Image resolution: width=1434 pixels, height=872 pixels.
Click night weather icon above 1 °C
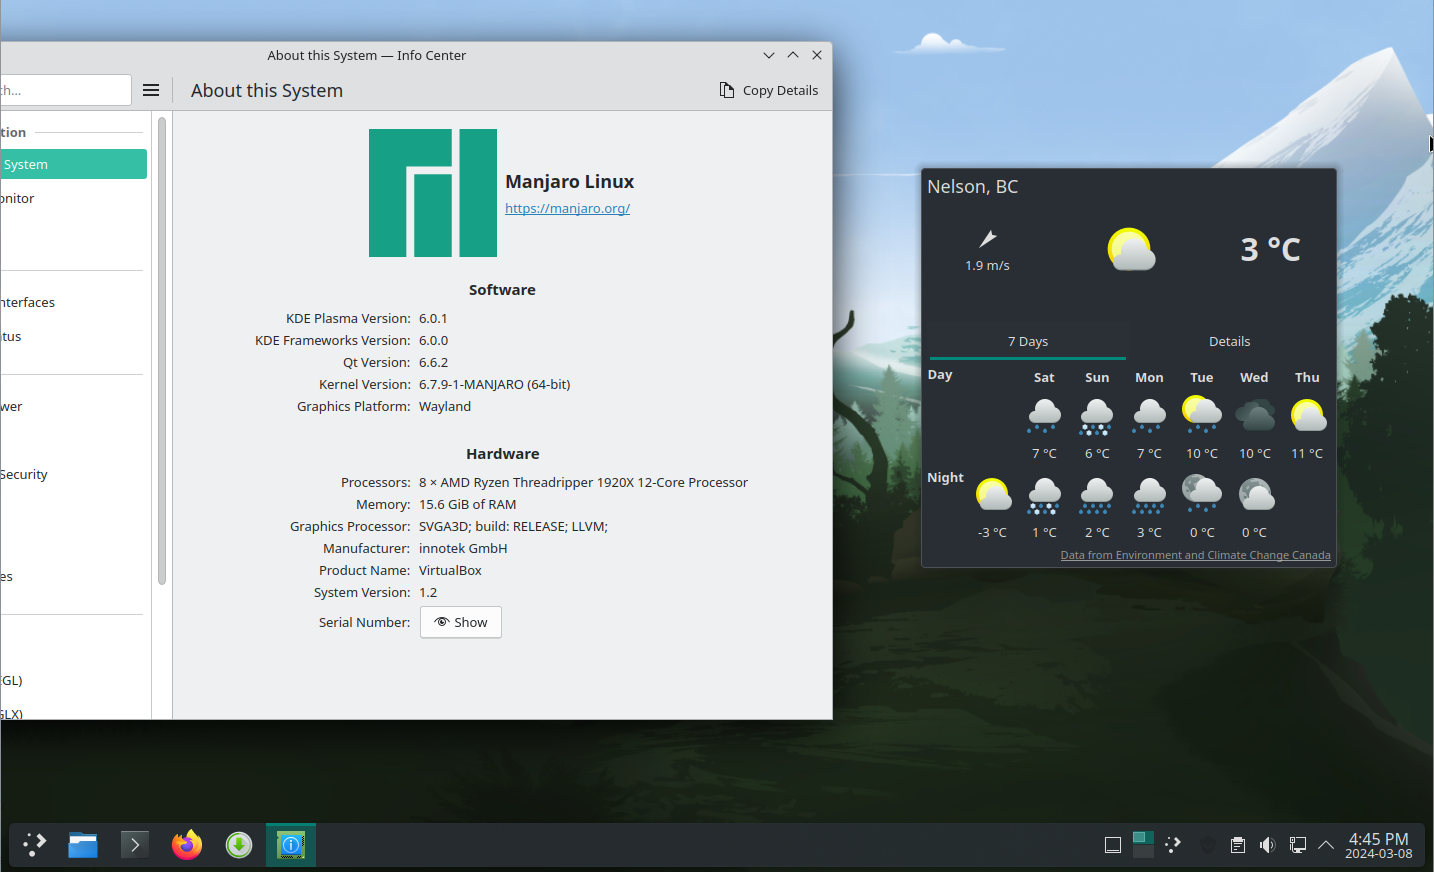[1044, 495]
